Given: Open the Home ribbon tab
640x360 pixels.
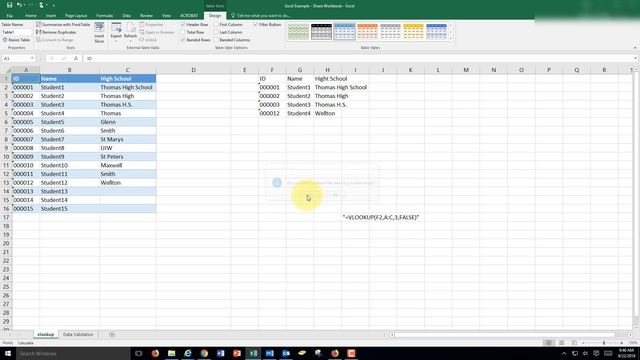Looking at the screenshot, I should coord(31,16).
